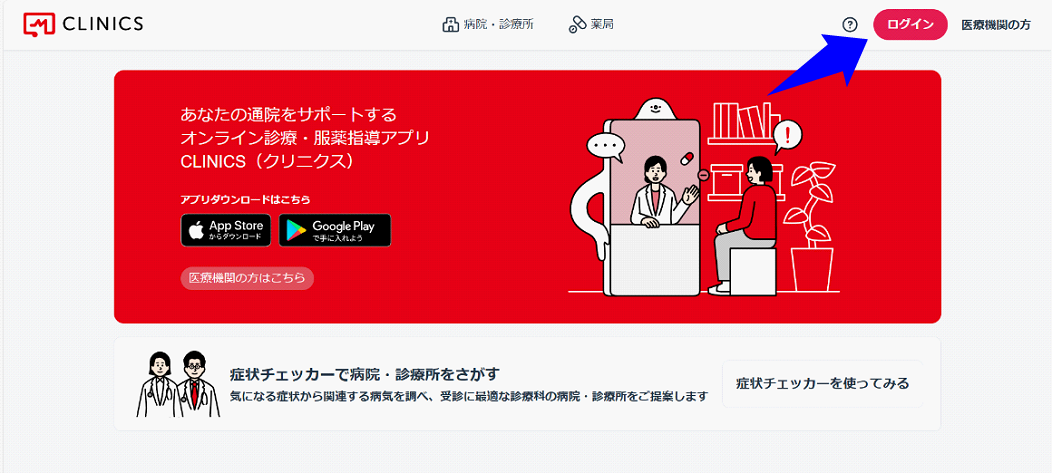Click the hospital building icon in the header
The height and width of the screenshot is (473, 1052).
point(450,25)
